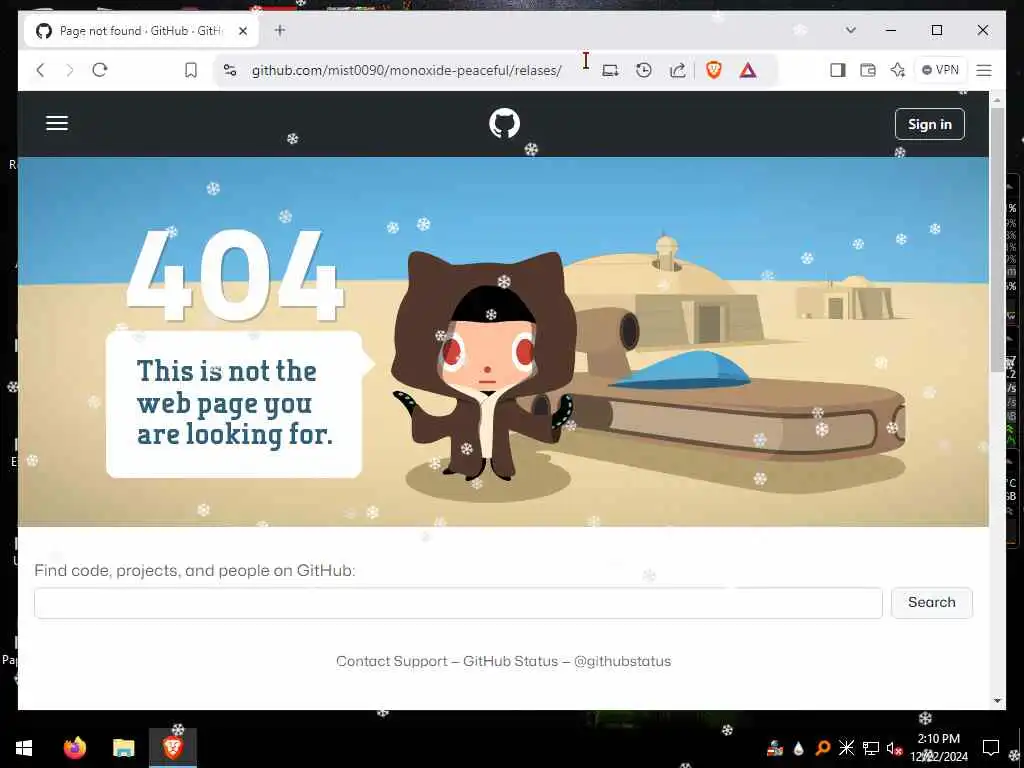Open a new browser tab
This screenshot has height=768, width=1024.
pos(280,30)
